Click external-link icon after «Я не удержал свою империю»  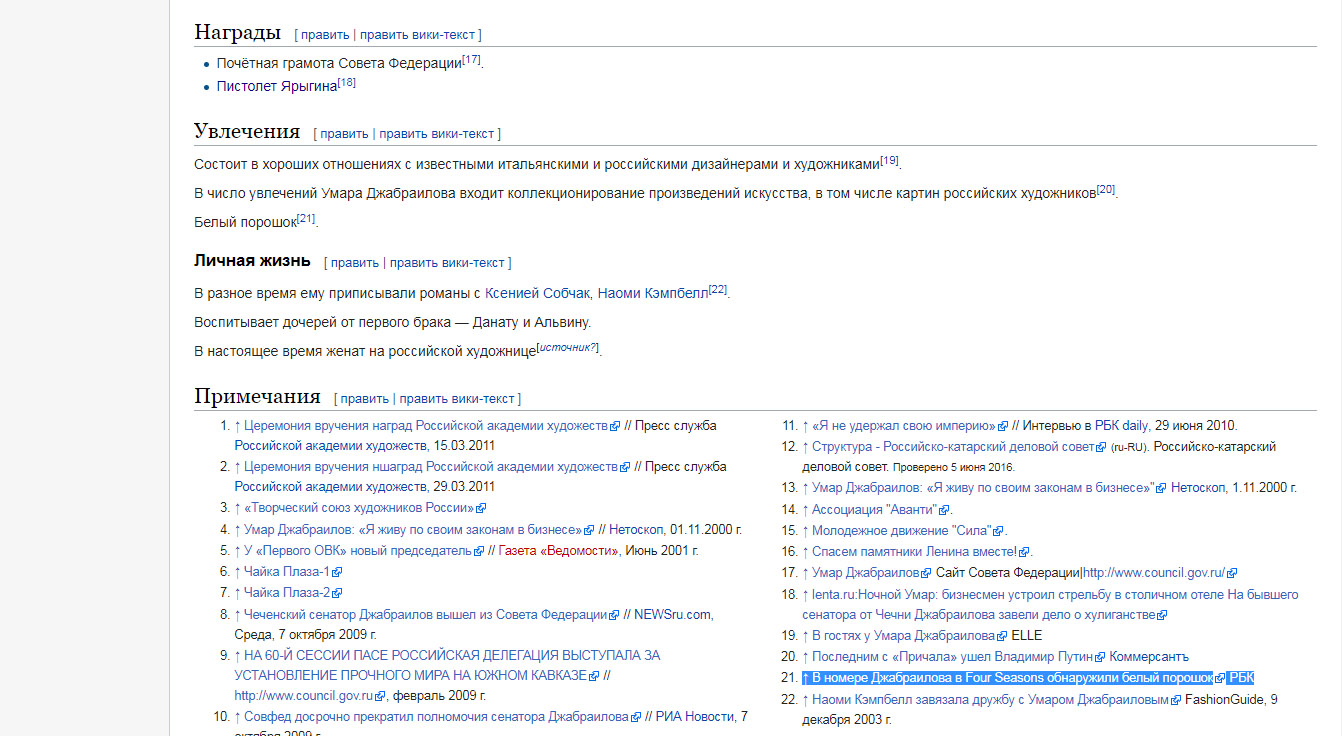click(x=1003, y=426)
